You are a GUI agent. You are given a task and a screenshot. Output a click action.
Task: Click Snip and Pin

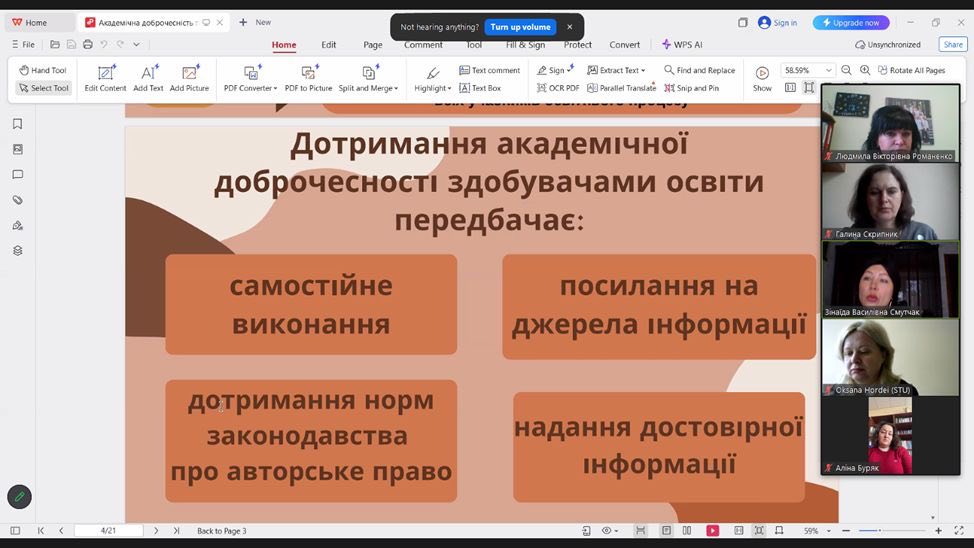pyautogui.click(x=691, y=88)
